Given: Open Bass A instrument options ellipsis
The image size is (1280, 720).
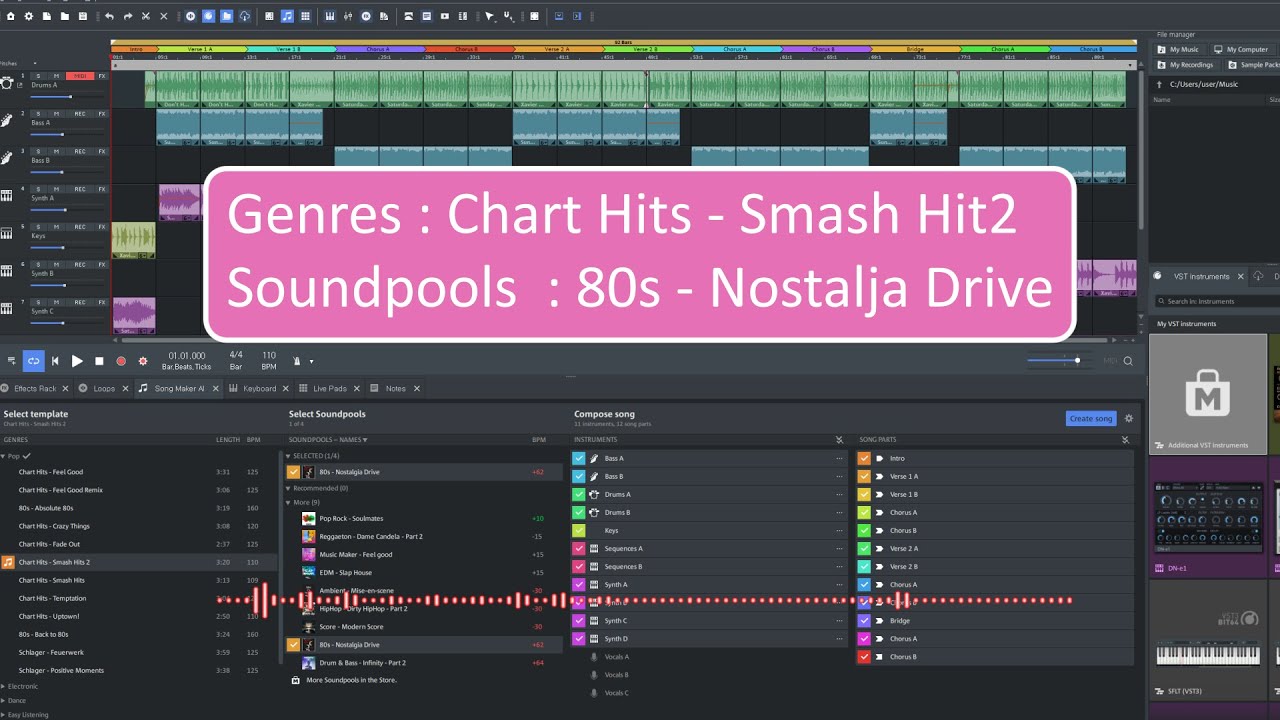Looking at the screenshot, I should click(x=840, y=458).
